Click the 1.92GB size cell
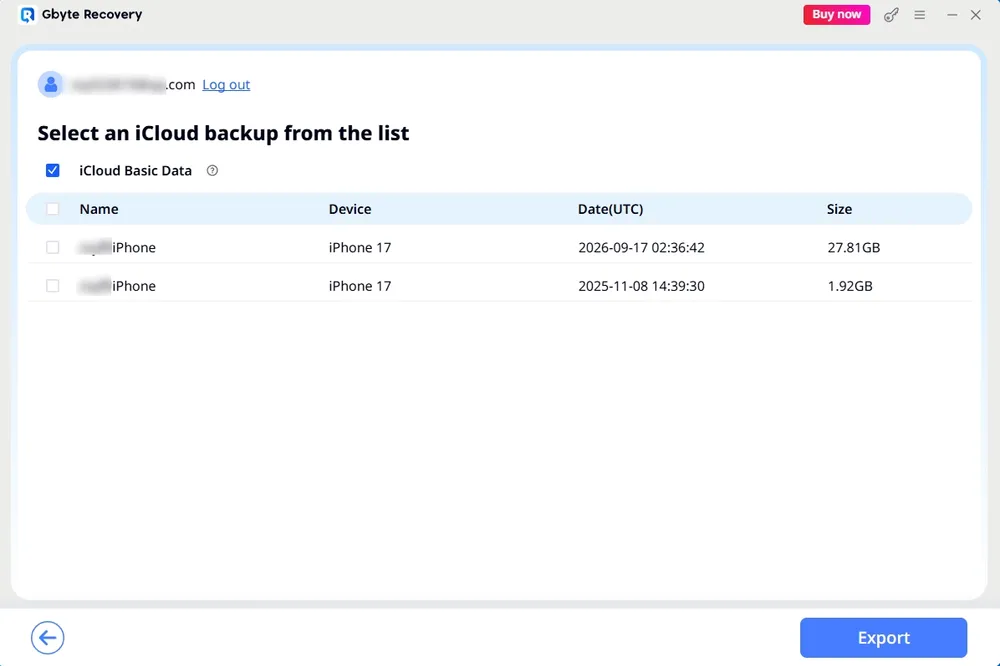Viewport: 1000px width, 666px height. pyautogui.click(x=849, y=286)
